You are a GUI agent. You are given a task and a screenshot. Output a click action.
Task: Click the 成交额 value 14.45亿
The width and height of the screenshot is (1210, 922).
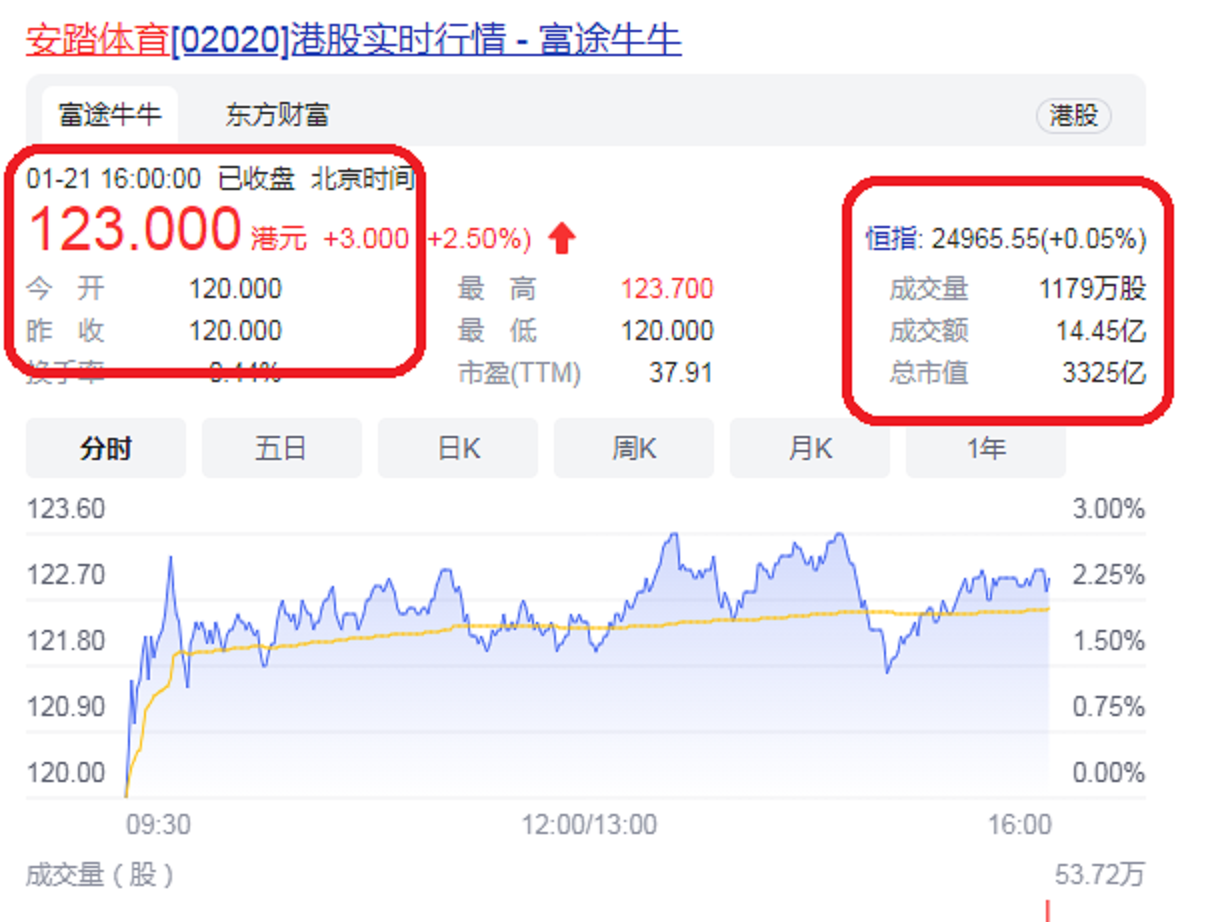(x=1101, y=330)
